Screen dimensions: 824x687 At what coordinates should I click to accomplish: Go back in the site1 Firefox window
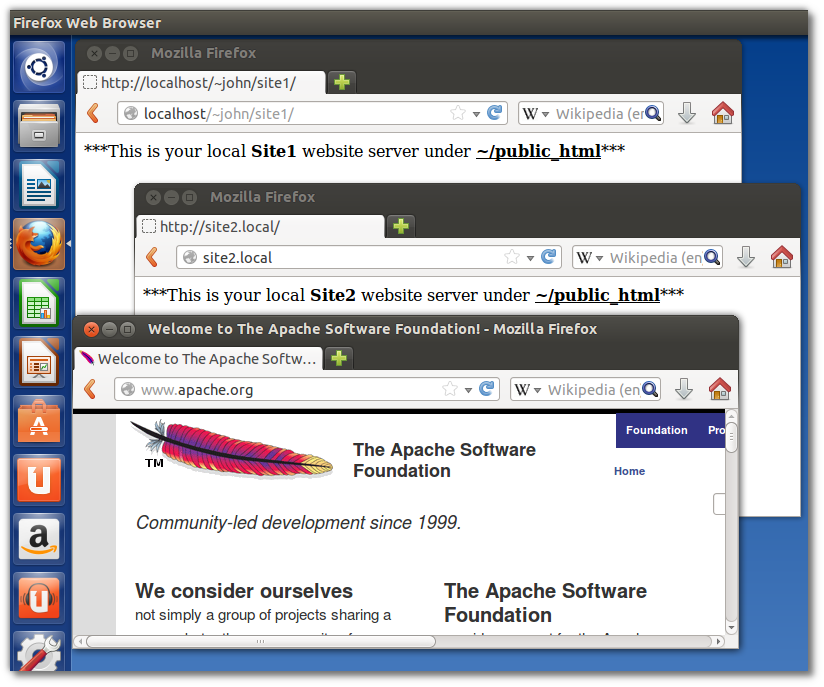[93, 113]
